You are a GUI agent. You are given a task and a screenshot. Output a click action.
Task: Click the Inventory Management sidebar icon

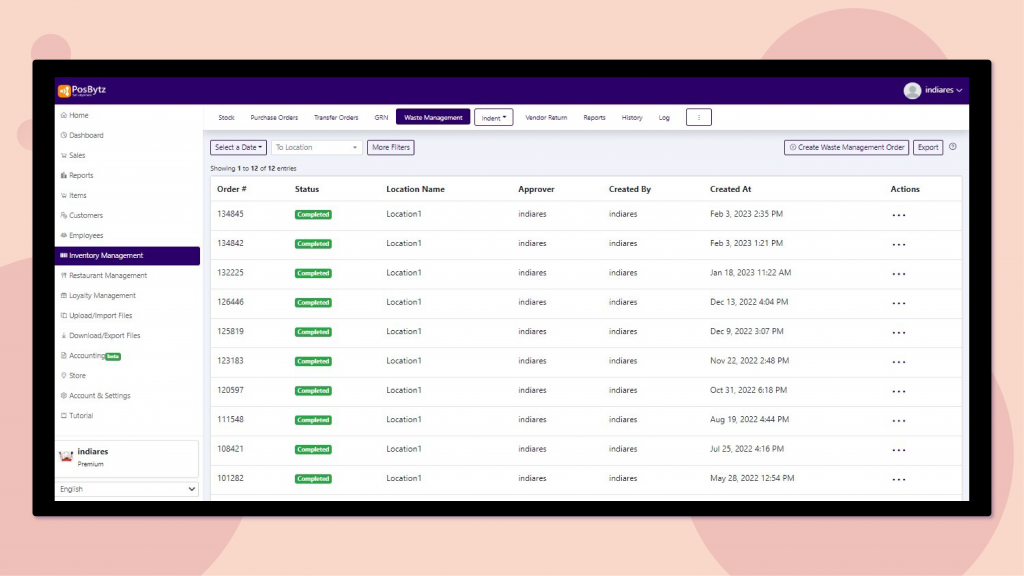[66, 255]
